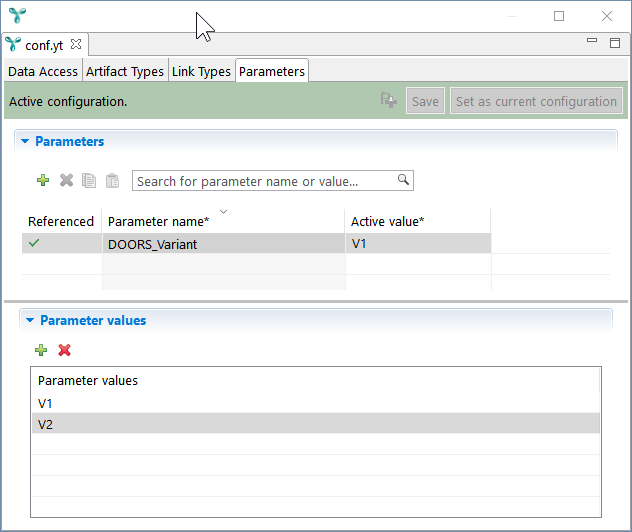
Task: Maximize the editor view panel
Action: tap(615, 42)
